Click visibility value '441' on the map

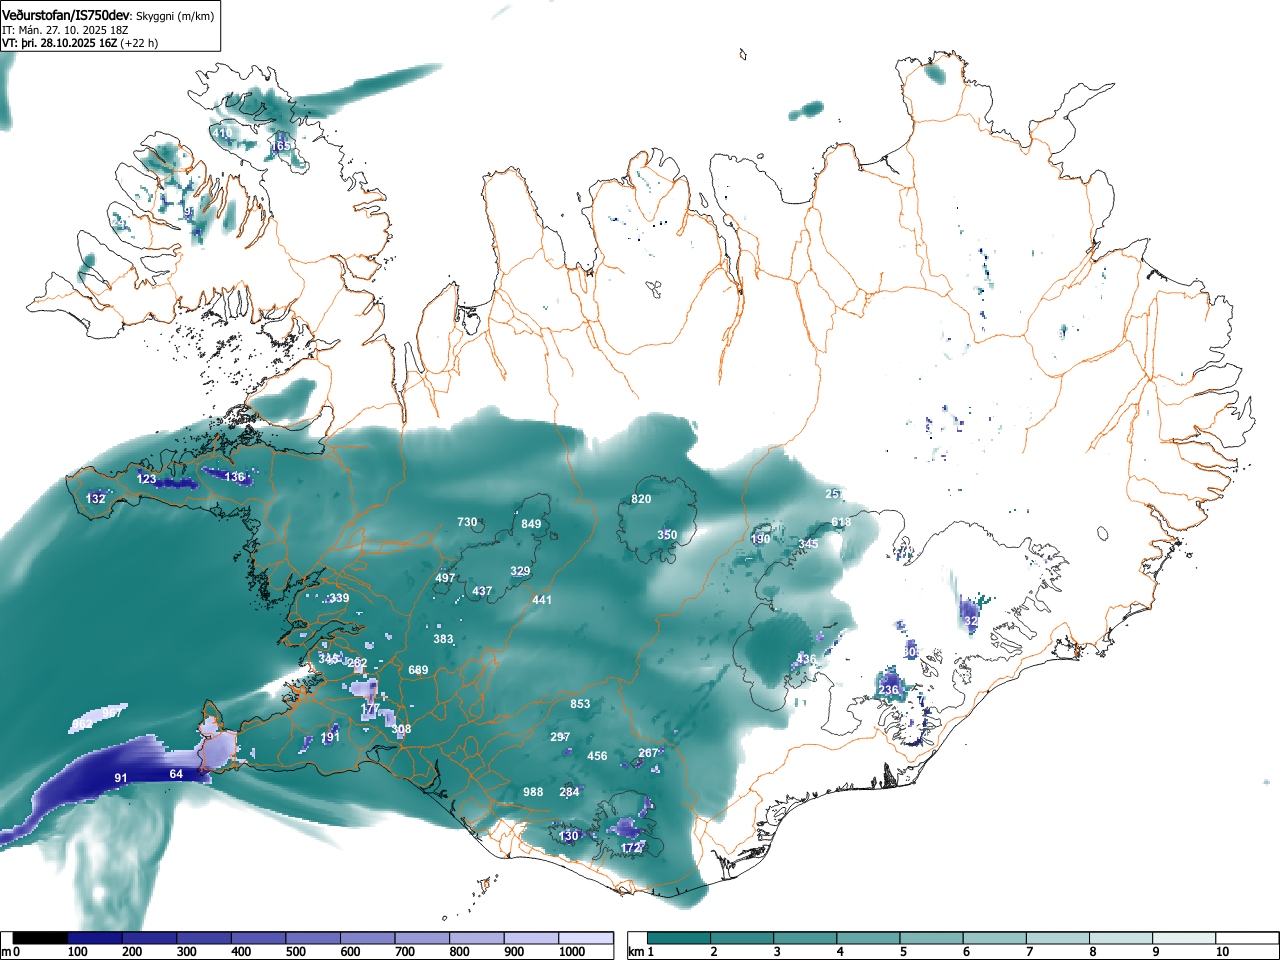pyautogui.click(x=542, y=600)
